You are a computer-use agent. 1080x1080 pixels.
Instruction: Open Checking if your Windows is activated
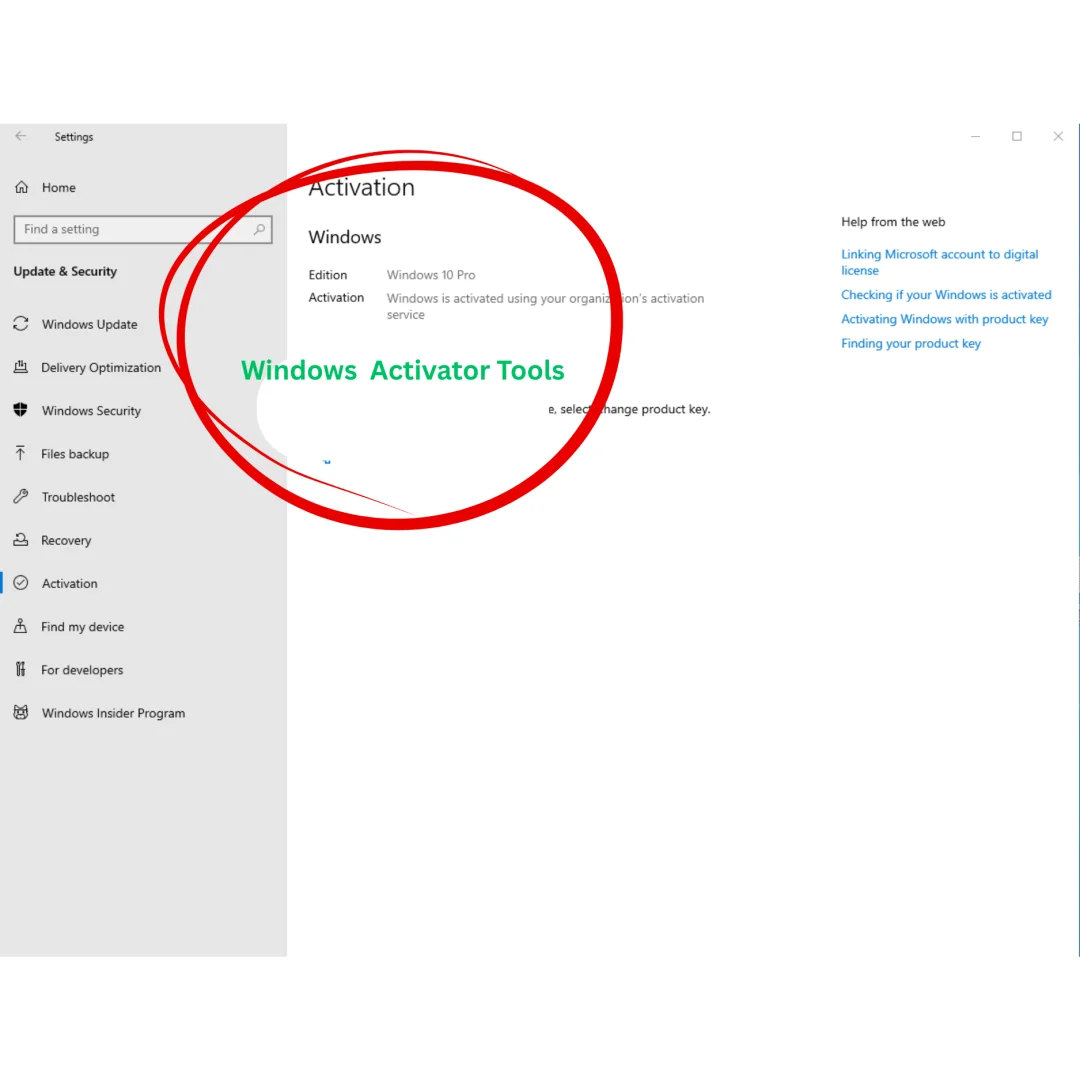946,295
